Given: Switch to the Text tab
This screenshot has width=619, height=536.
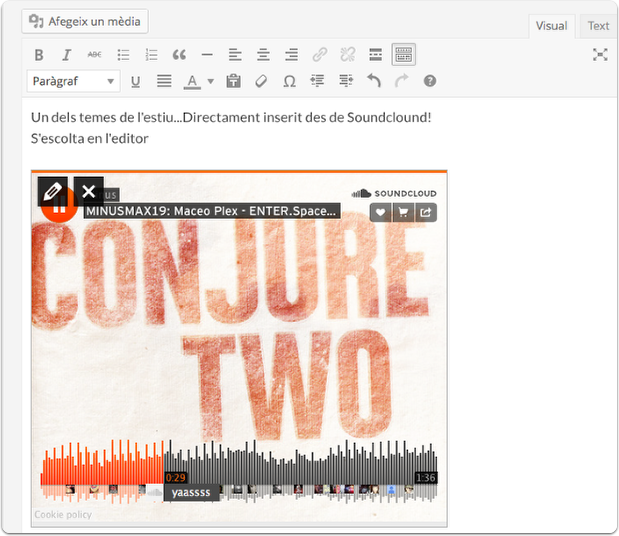Looking at the screenshot, I should point(598,26).
